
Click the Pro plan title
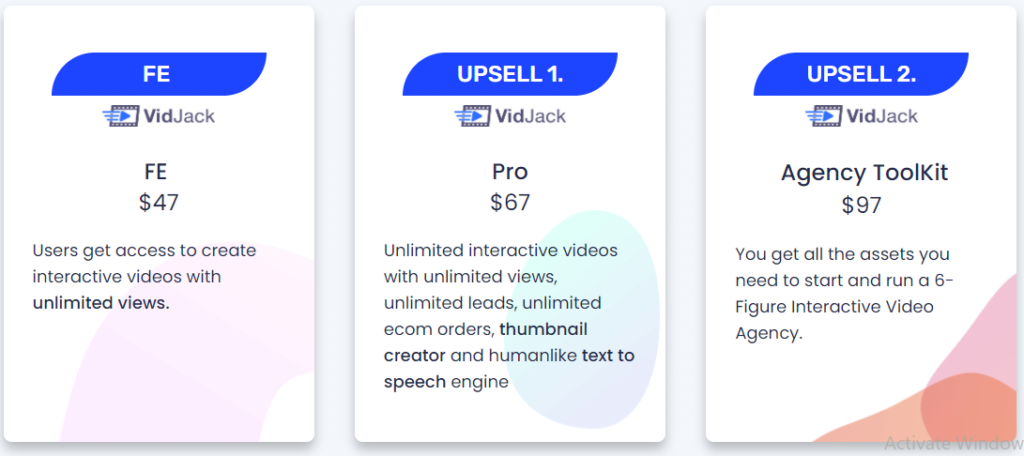(x=510, y=172)
